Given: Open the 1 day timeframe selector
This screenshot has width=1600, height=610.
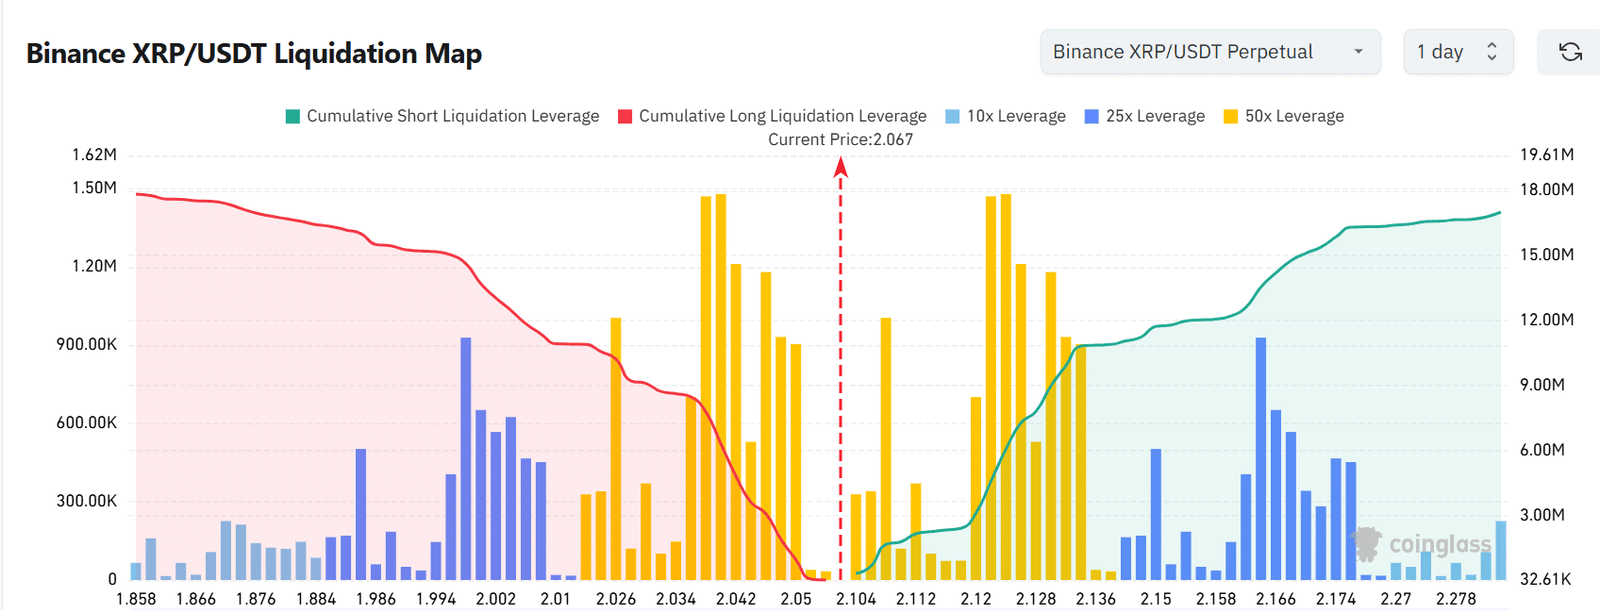Looking at the screenshot, I should point(1457,52).
